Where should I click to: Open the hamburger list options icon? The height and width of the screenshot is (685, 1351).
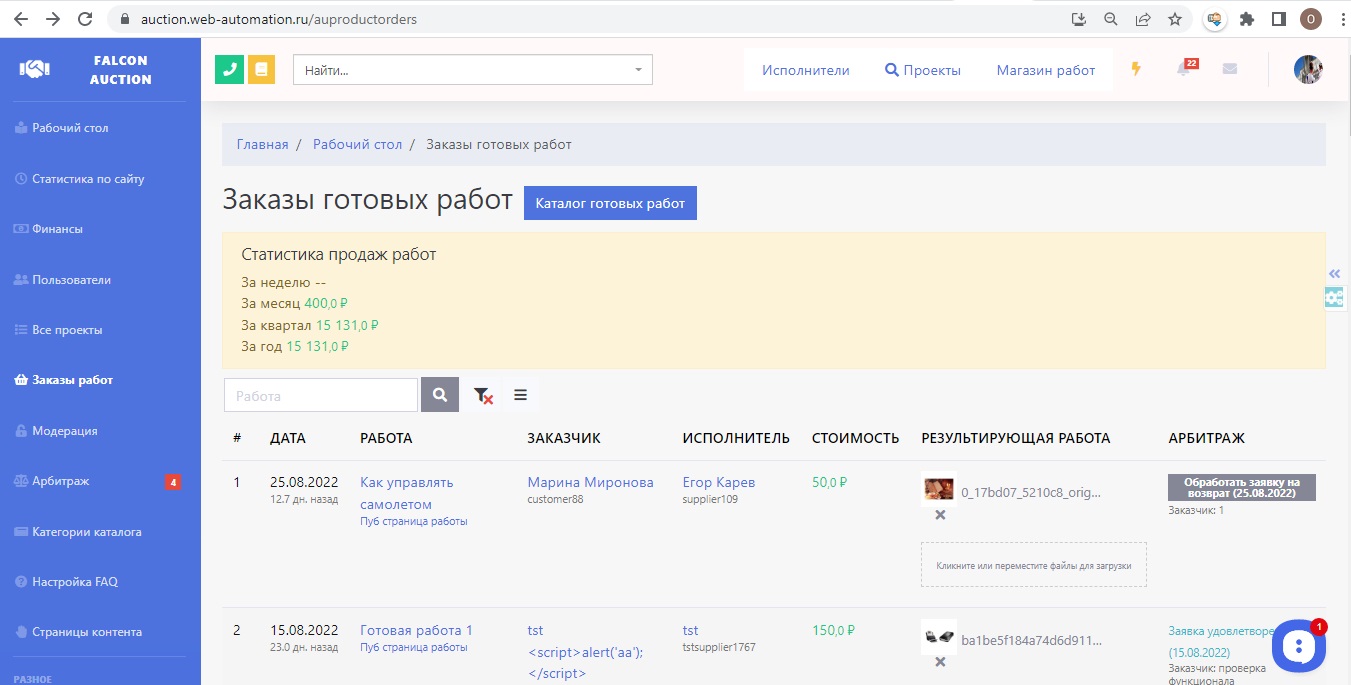pyautogui.click(x=520, y=395)
